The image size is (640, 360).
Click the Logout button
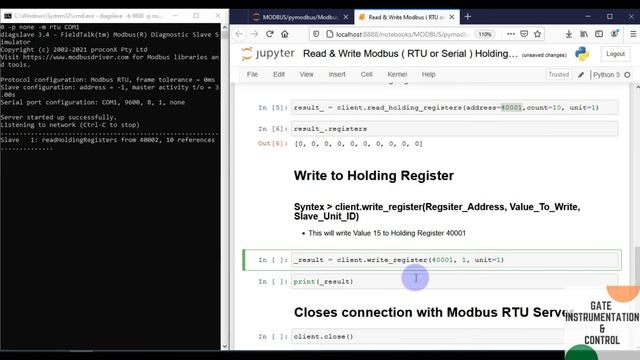[615, 54]
